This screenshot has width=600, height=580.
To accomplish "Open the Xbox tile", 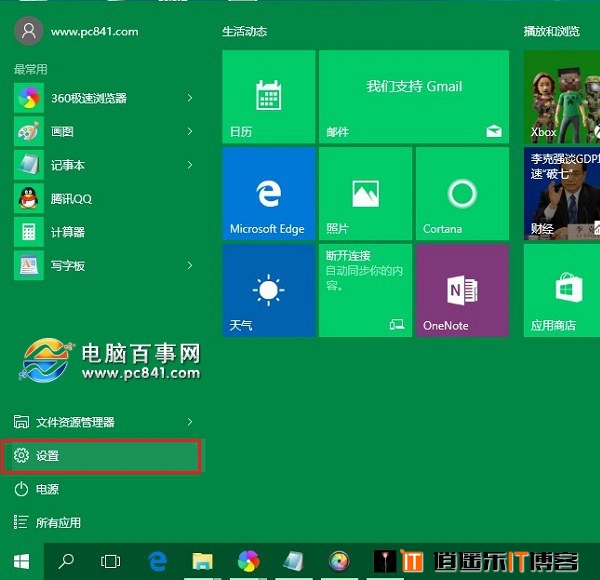I will tap(562, 97).
